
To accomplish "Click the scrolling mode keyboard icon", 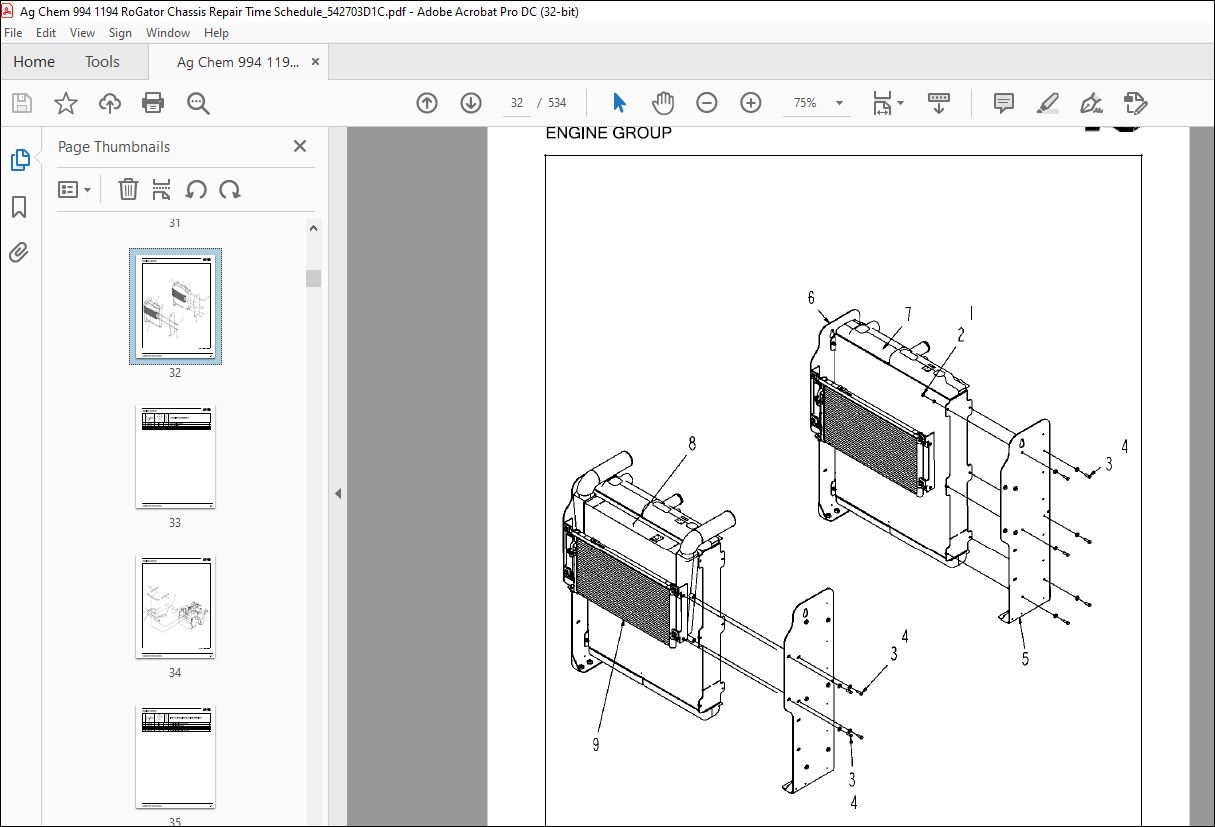I will 939,103.
